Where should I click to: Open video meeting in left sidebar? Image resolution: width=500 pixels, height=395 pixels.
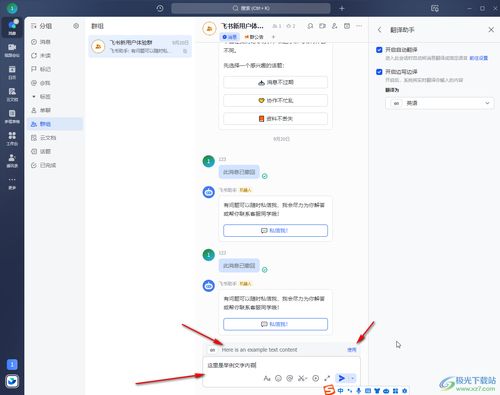tap(12, 50)
